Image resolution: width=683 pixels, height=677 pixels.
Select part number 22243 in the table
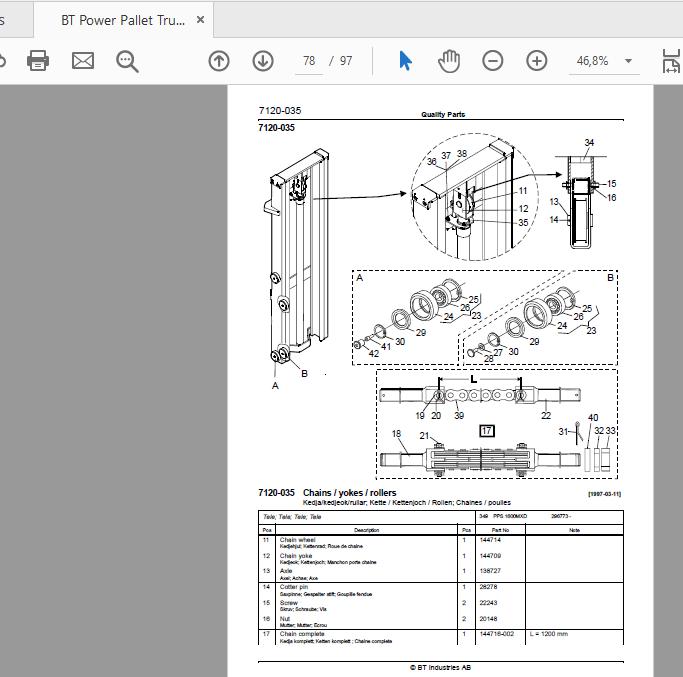click(488, 603)
